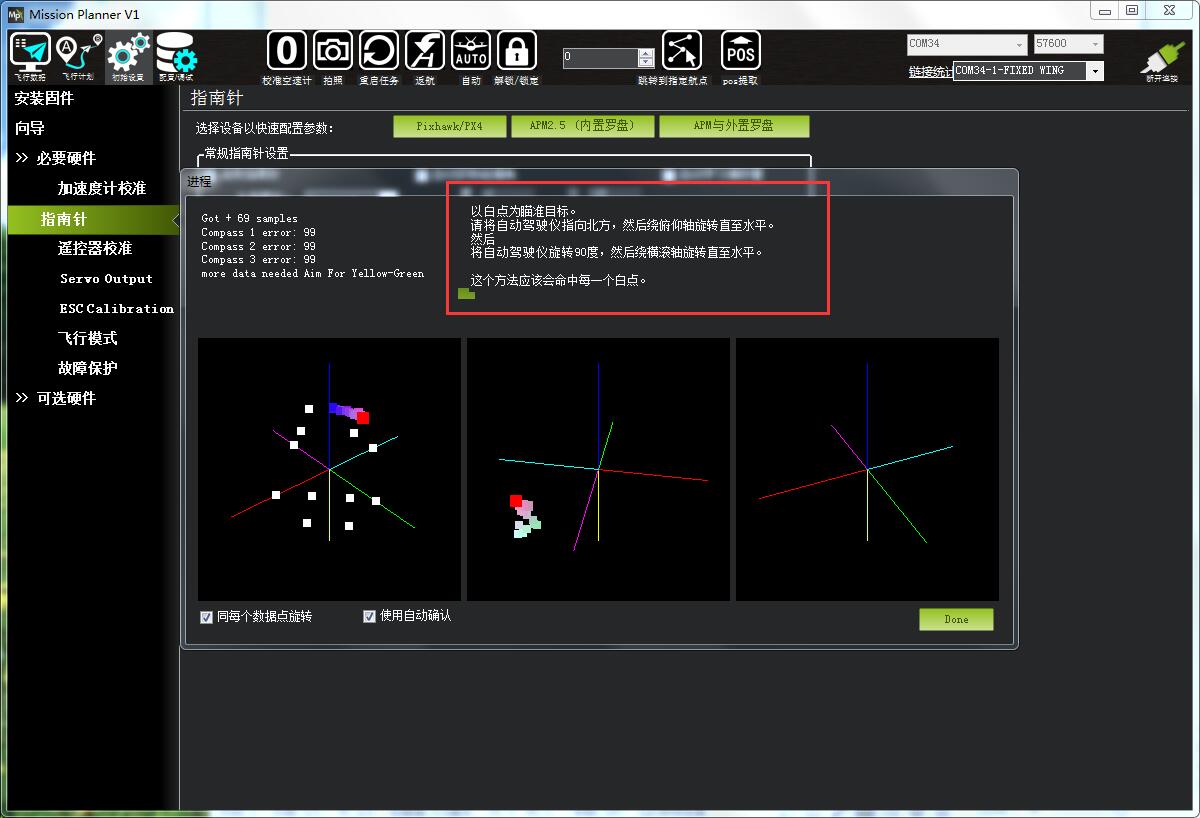The width and height of the screenshot is (1200, 818).
Task: Trigger 返航 return-to-launch via its icon
Action: tap(424, 50)
